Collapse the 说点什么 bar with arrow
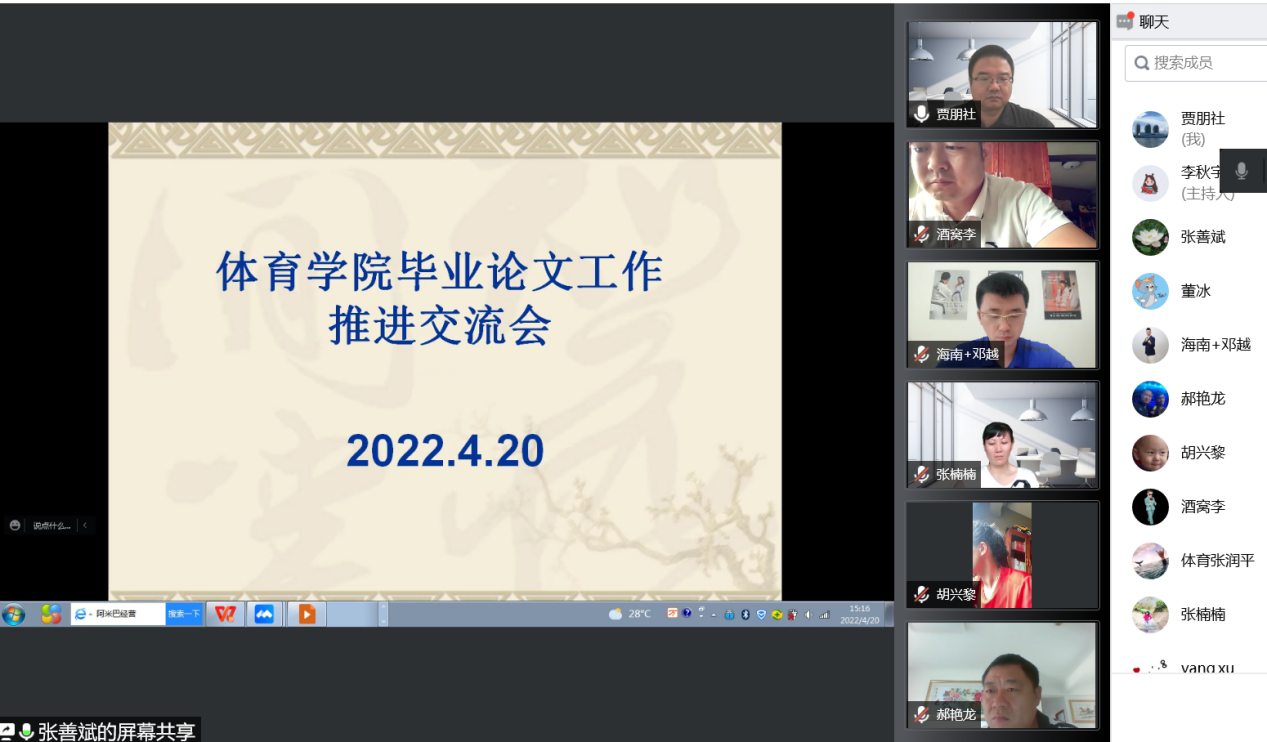Screen dimensions: 1267x742 coord(85,525)
